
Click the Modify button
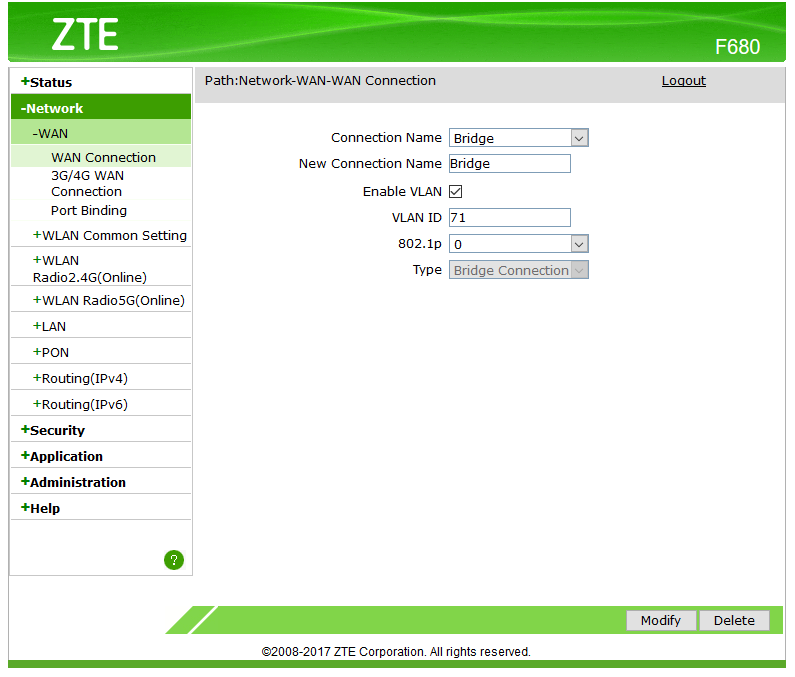point(661,620)
